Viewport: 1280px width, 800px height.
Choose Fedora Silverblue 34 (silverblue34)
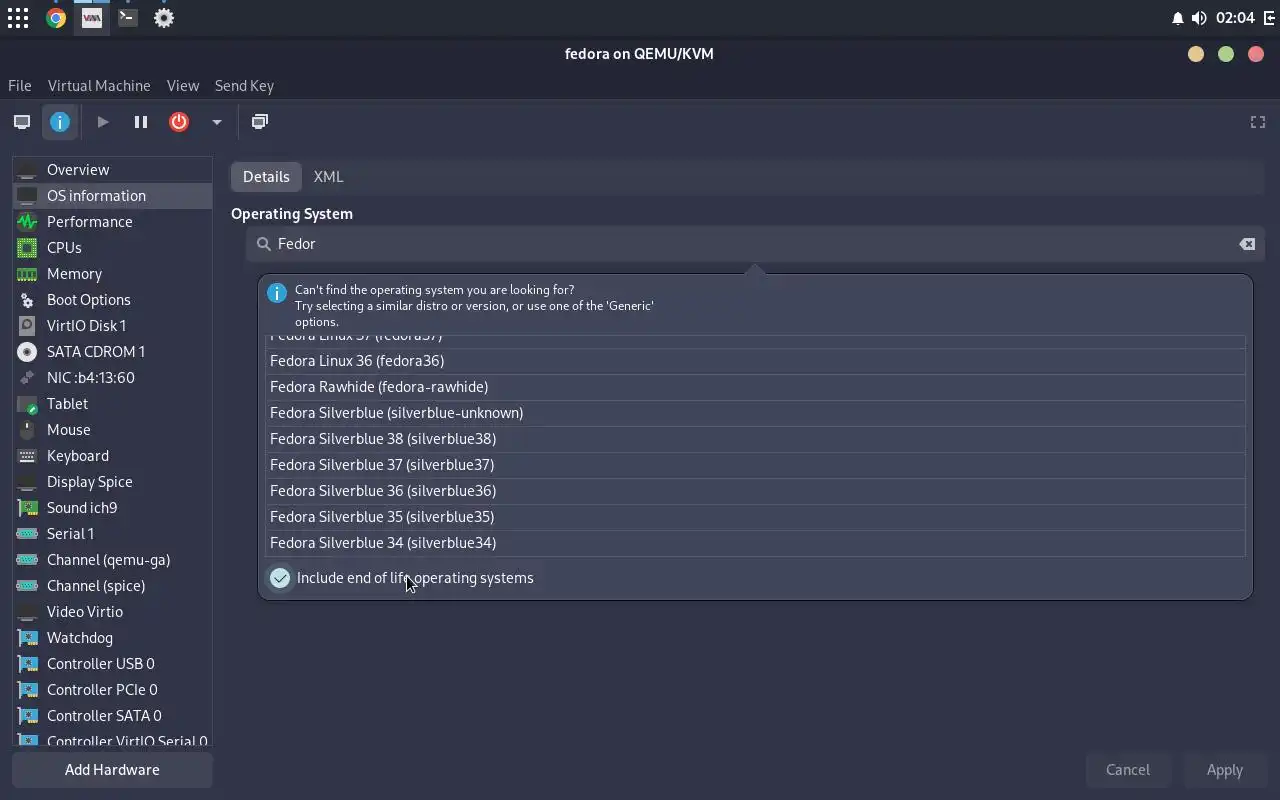(755, 543)
